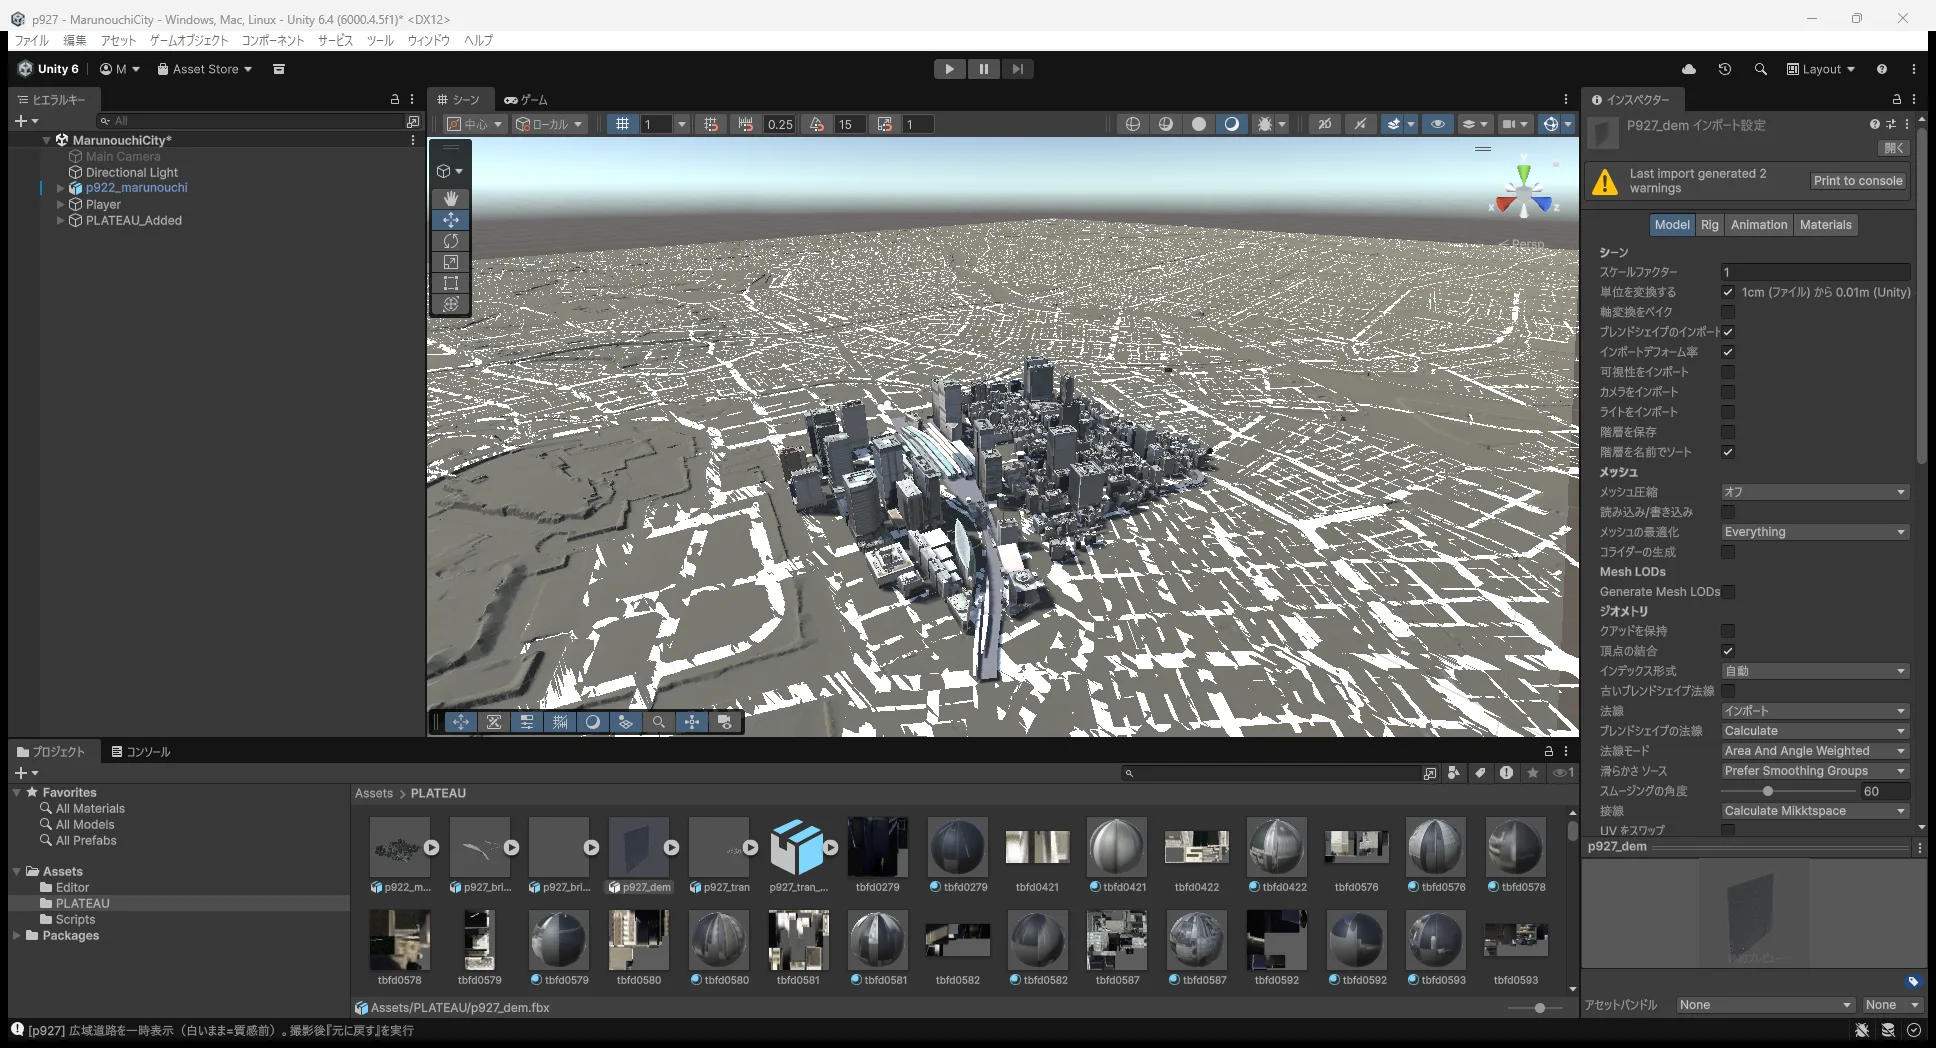Toggle the 階層を名前でソート checkbox
1936x1048 pixels.
[x=1728, y=452]
